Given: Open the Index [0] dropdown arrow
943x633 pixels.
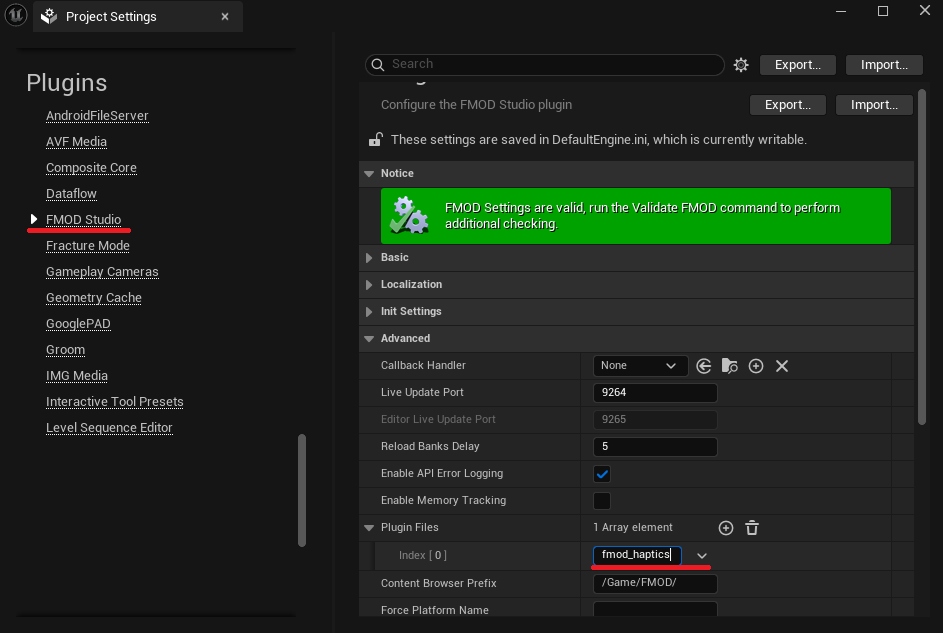Looking at the screenshot, I should pos(701,555).
